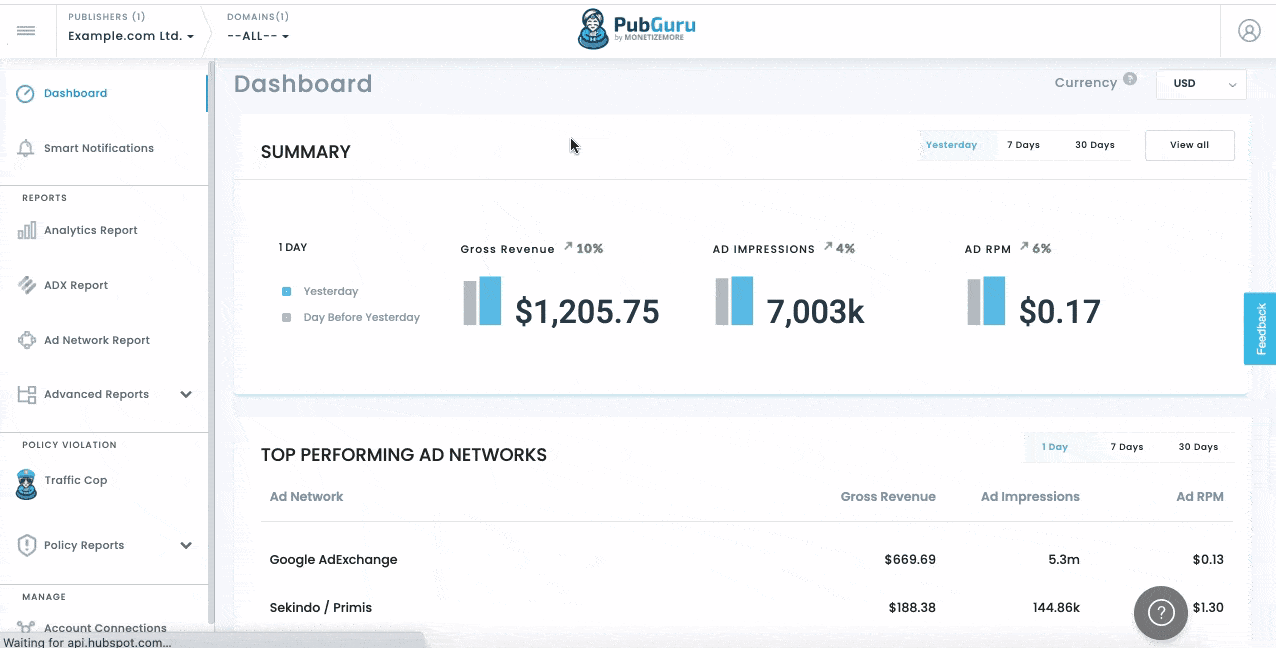Screen dimensions: 1276x648
Task: Open the hamburger menu icon
Action: pos(26,31)
